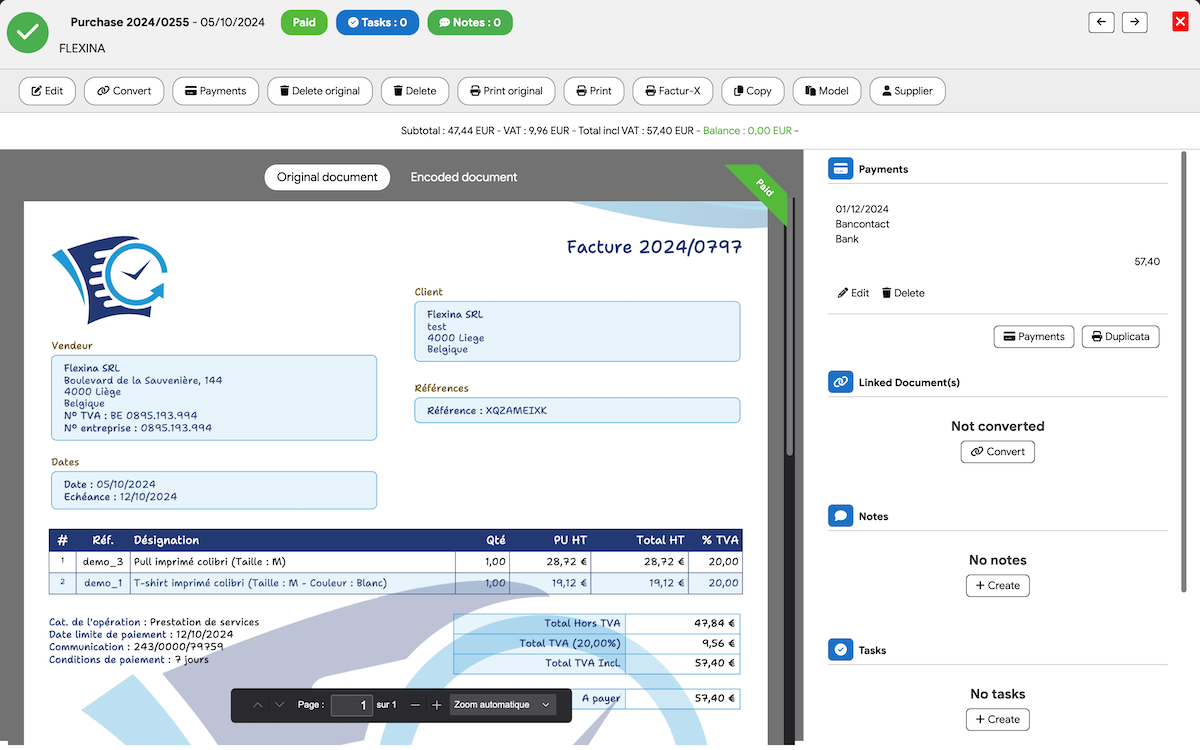
Task: Open the Supplier button
Action: [x=907, y=91]
